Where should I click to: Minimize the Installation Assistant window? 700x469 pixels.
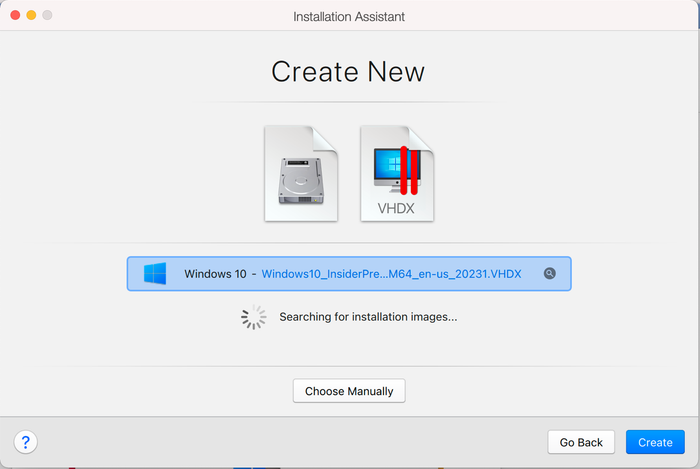31,15
